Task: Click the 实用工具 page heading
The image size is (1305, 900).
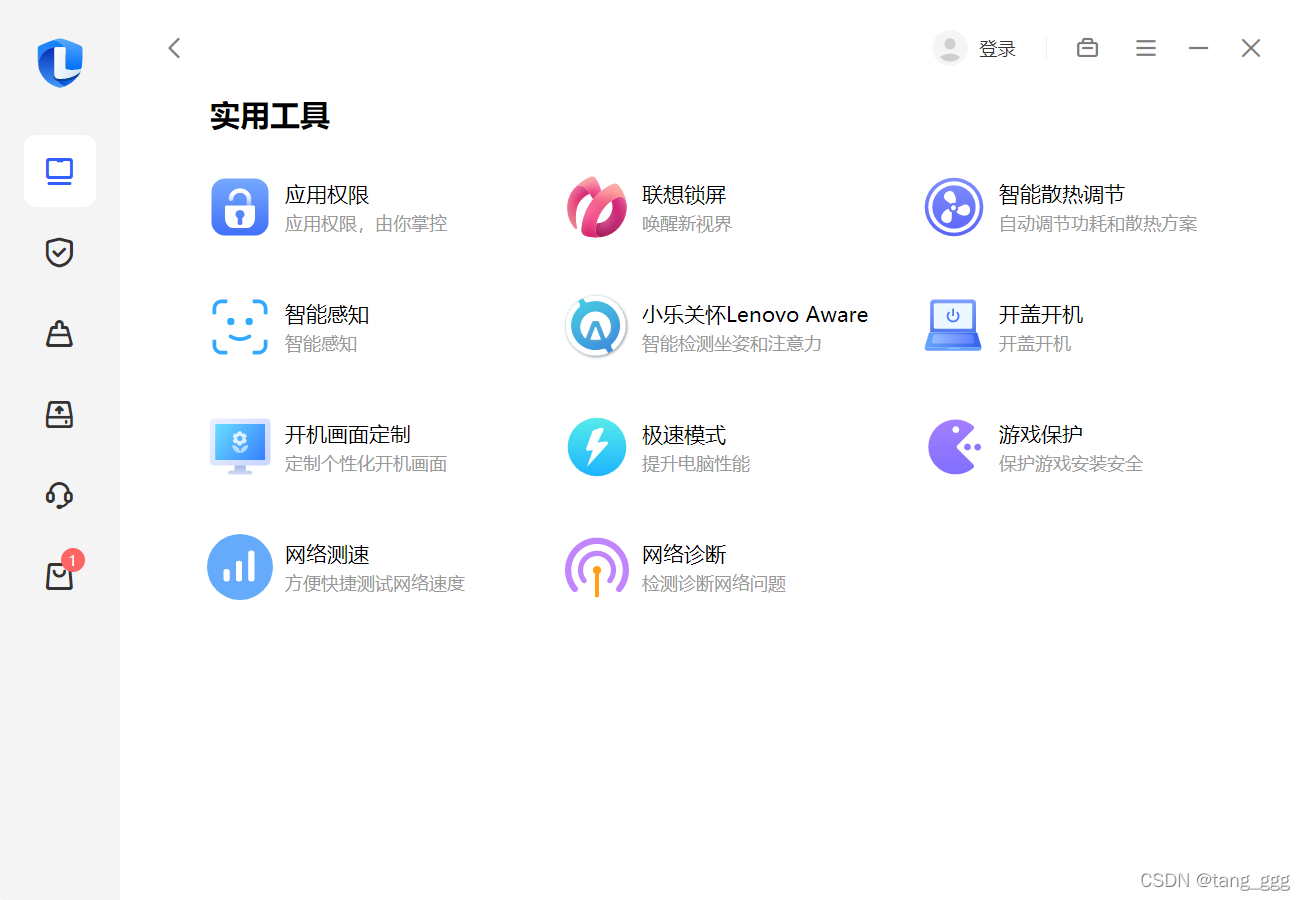Action: [x=270, y=117]
